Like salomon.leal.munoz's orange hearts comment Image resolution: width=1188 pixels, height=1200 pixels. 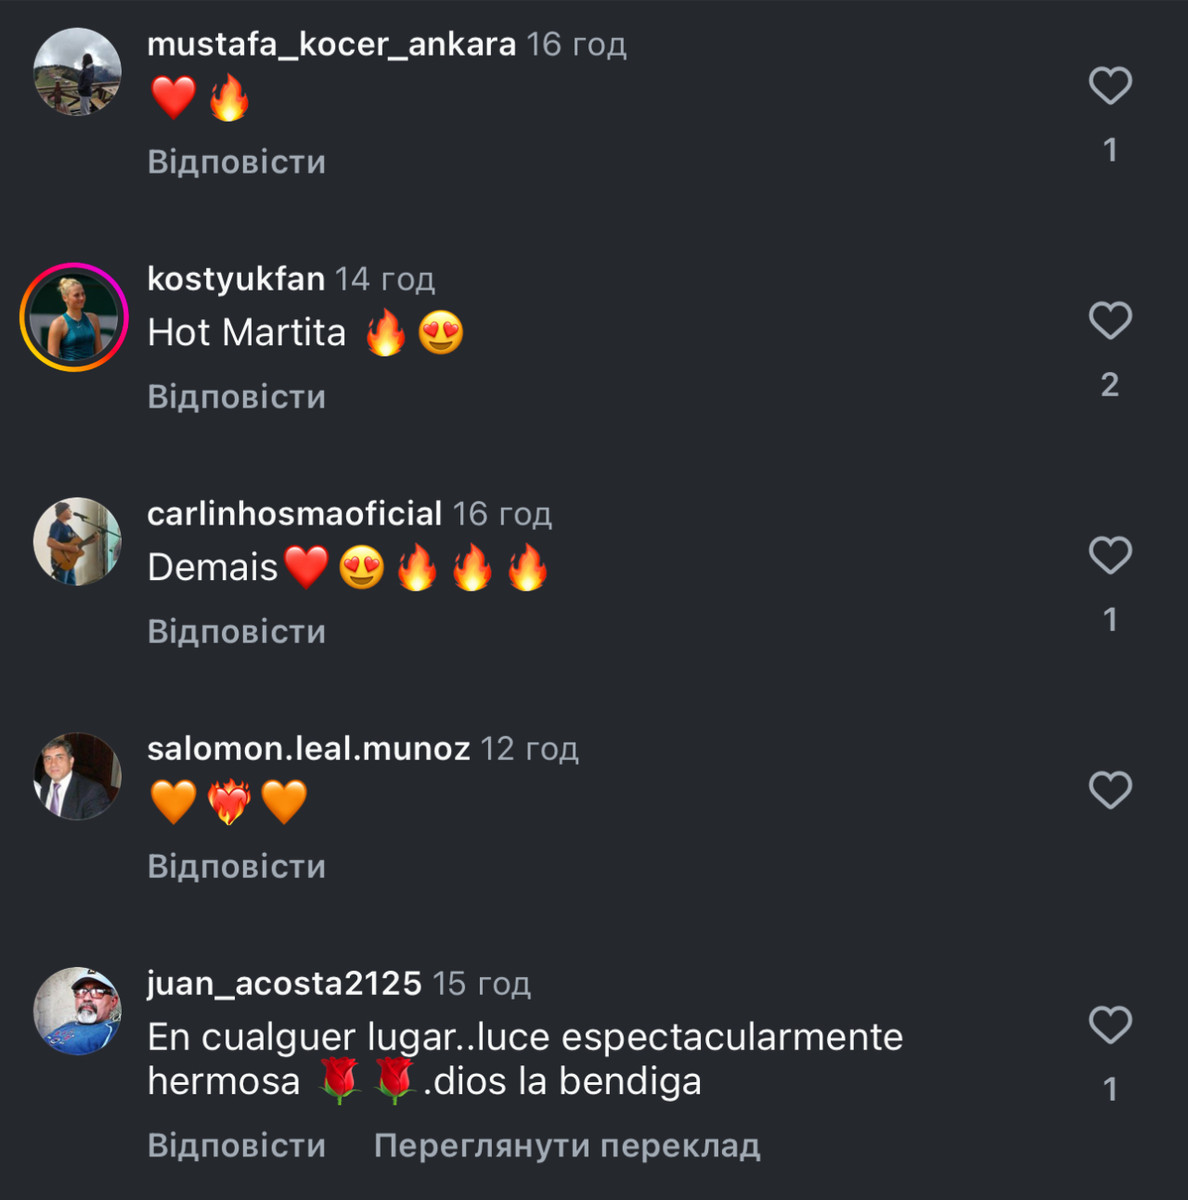tap(1109, 791)
